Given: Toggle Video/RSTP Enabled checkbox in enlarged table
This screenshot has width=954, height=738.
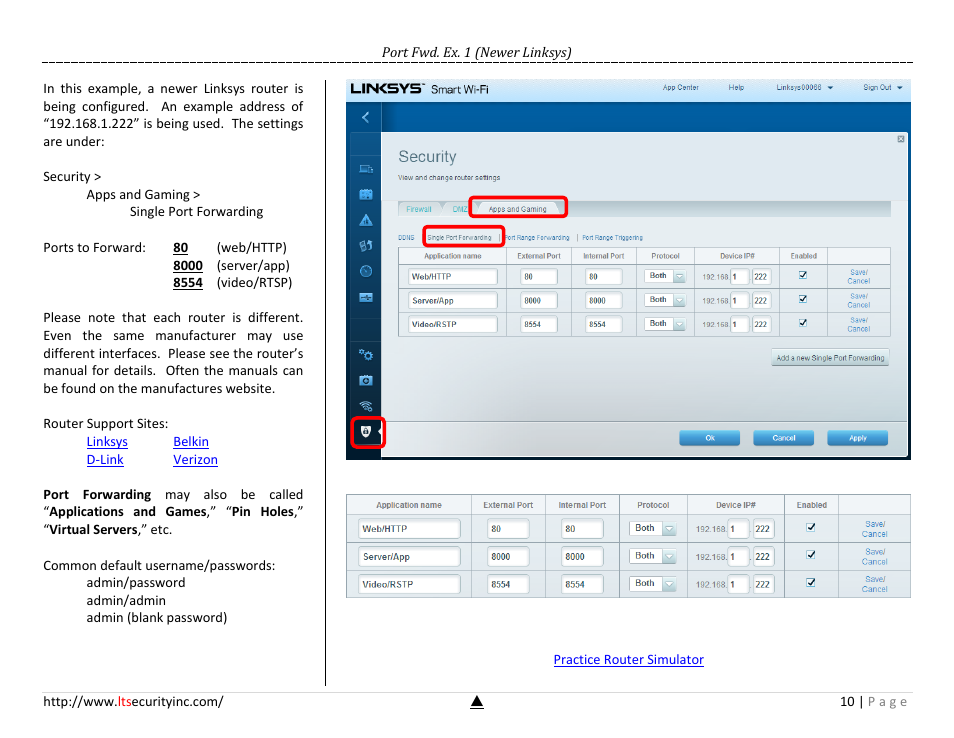Looking at the screenshot, I should tap(810, 582).
